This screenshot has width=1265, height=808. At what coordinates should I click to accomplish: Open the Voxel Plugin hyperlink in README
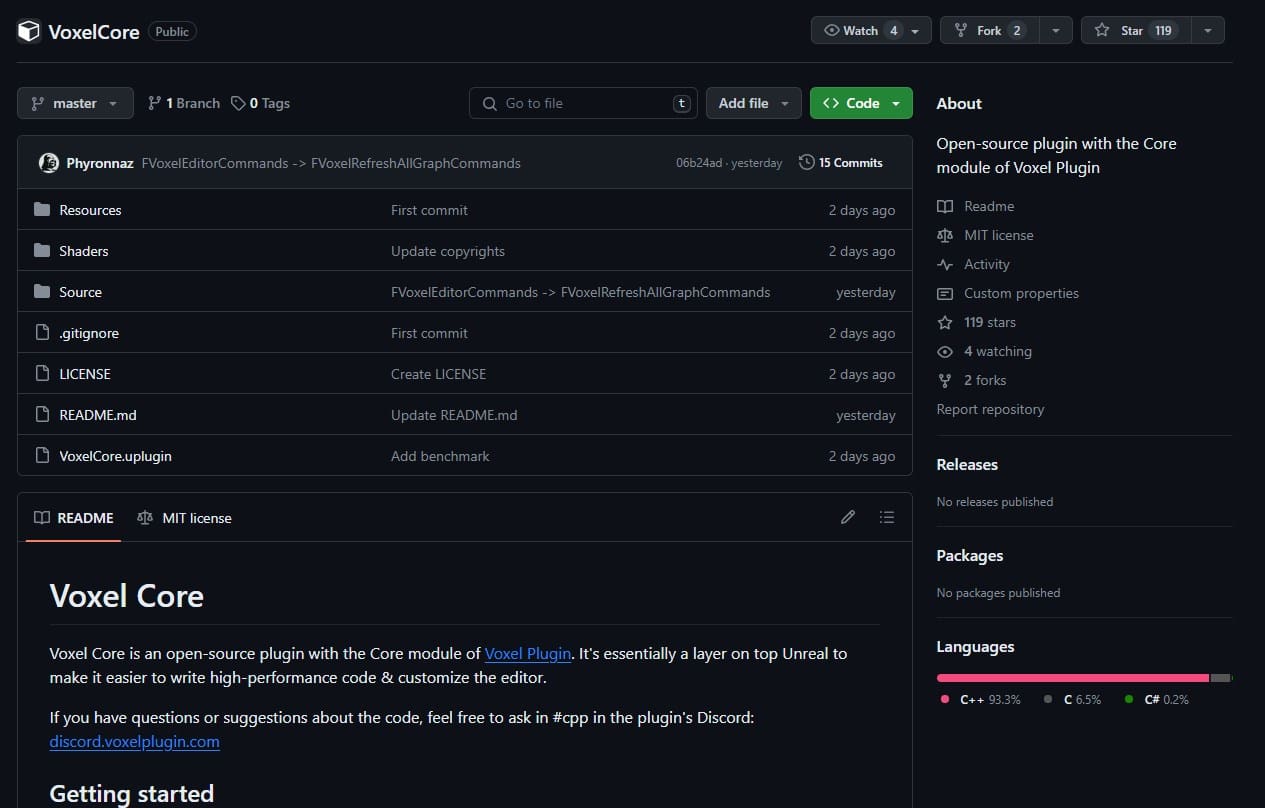tap(528, 653)
